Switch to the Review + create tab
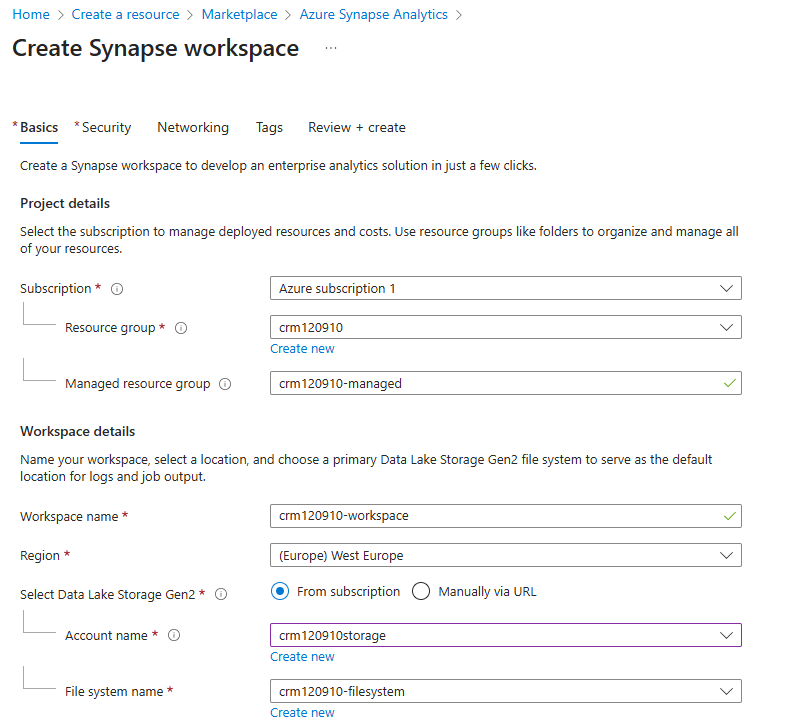Image resolution: width=785 pixels, height=727 pixels. tap(356, 128)
